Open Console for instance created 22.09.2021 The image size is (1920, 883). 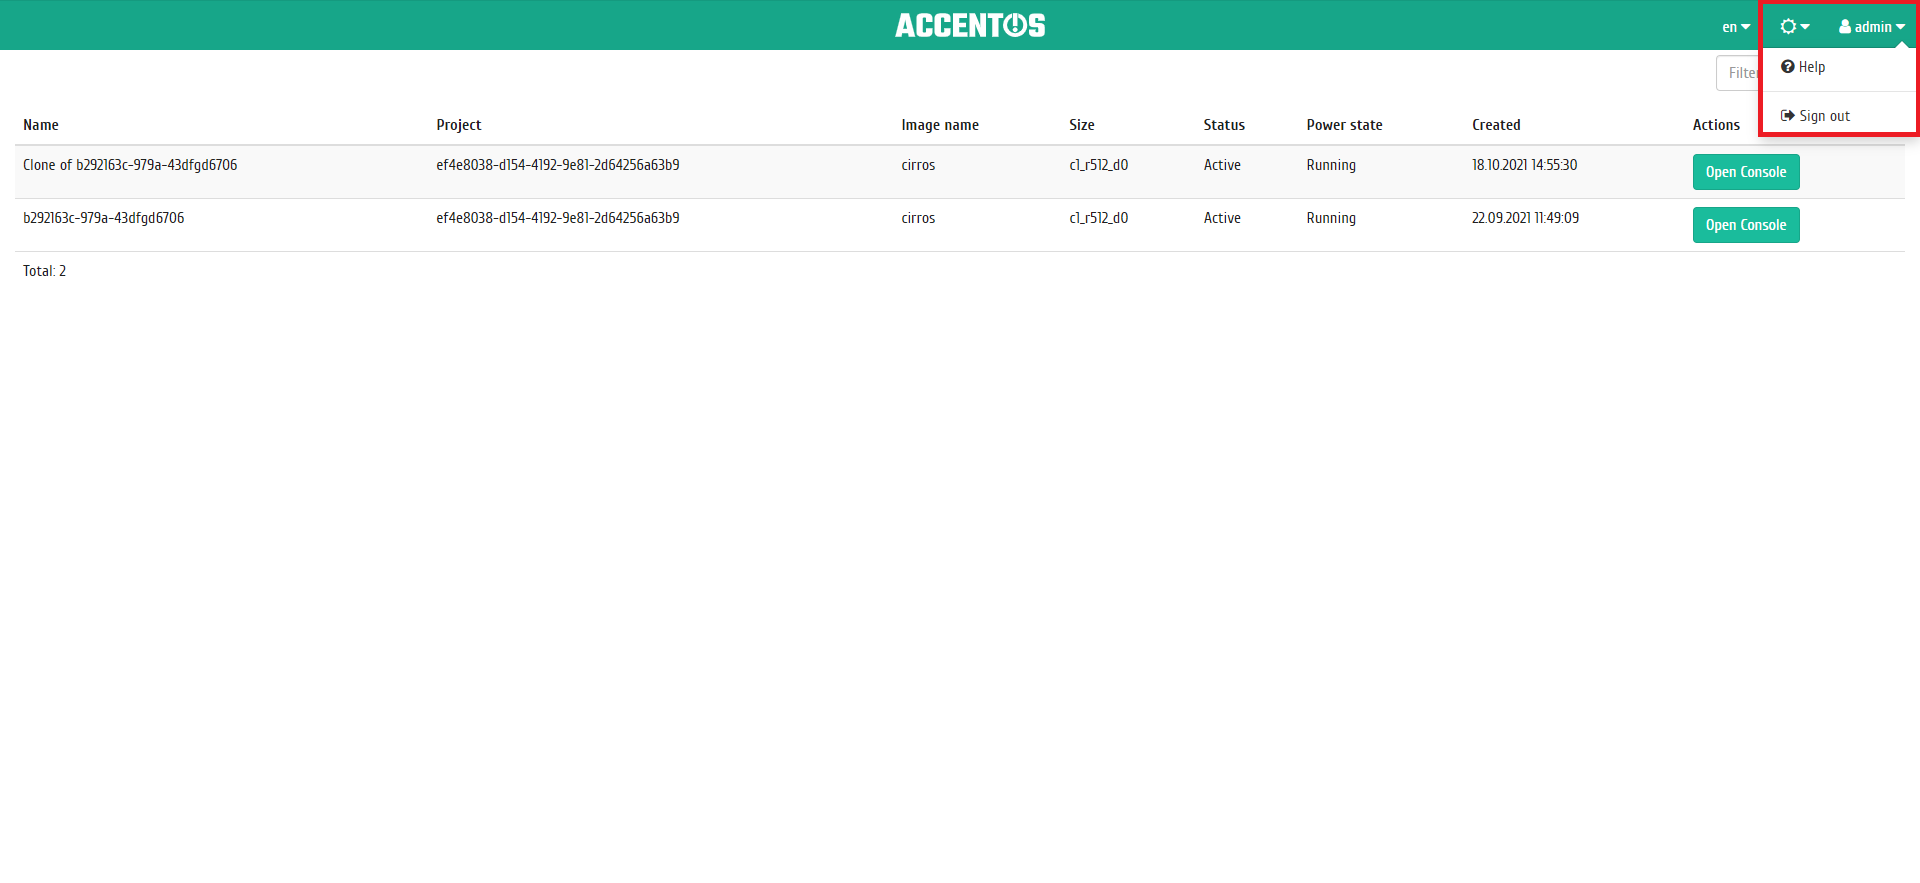pyautogui.click(x=1746, y=225)
